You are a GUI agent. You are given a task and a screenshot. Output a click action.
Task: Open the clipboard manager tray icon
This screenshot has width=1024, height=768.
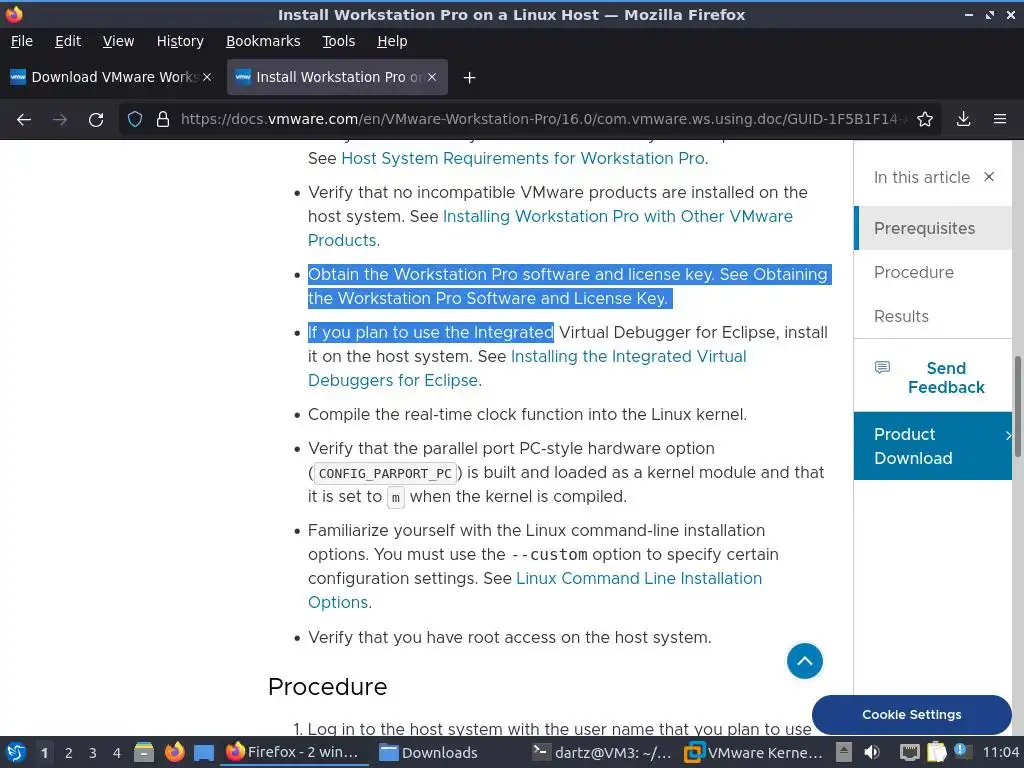936,752
